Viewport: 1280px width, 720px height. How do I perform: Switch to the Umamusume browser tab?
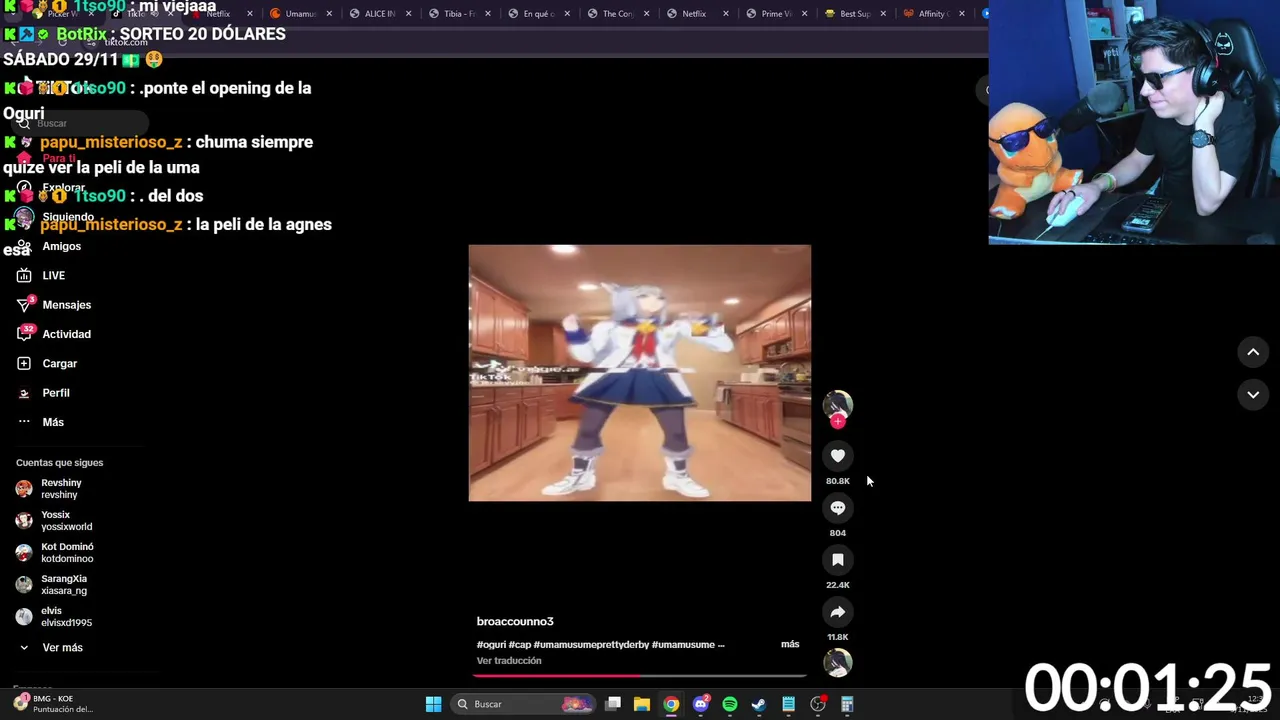point(300,14)
